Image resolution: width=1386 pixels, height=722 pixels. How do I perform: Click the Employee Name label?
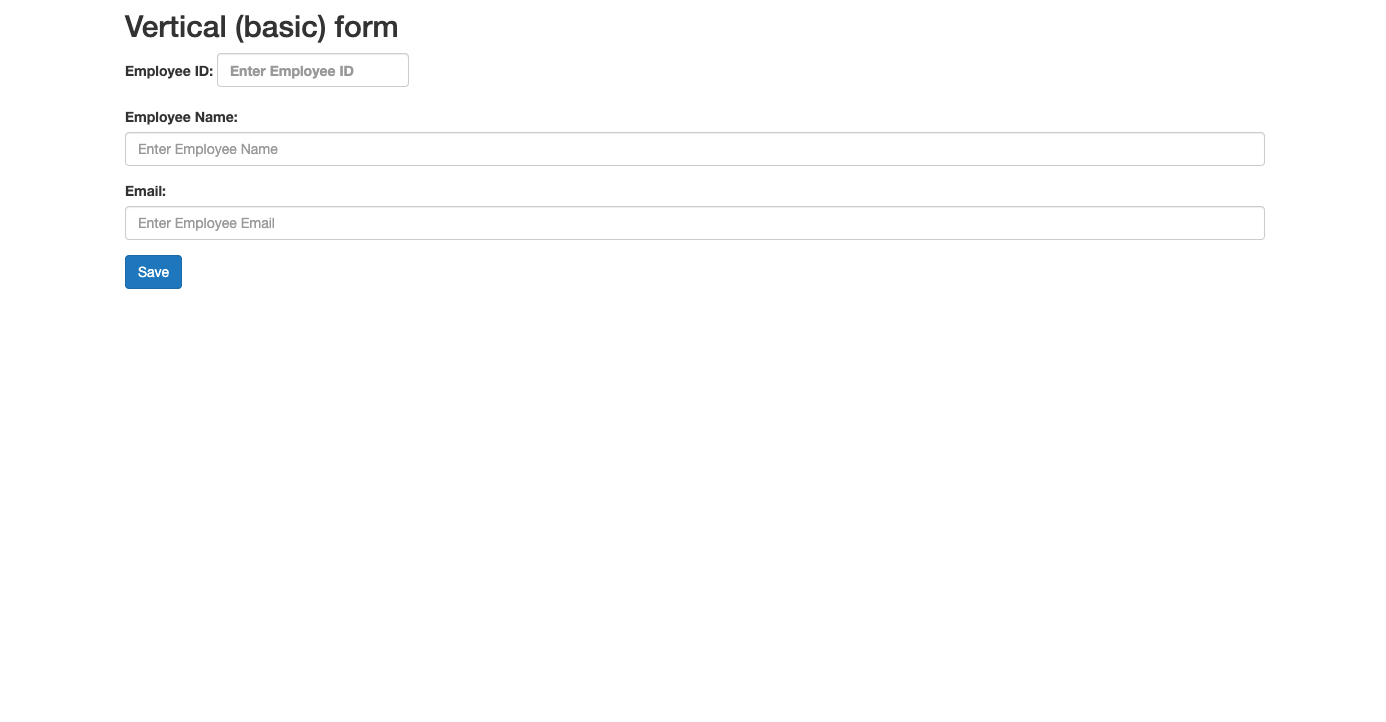(x=181, y=117)
